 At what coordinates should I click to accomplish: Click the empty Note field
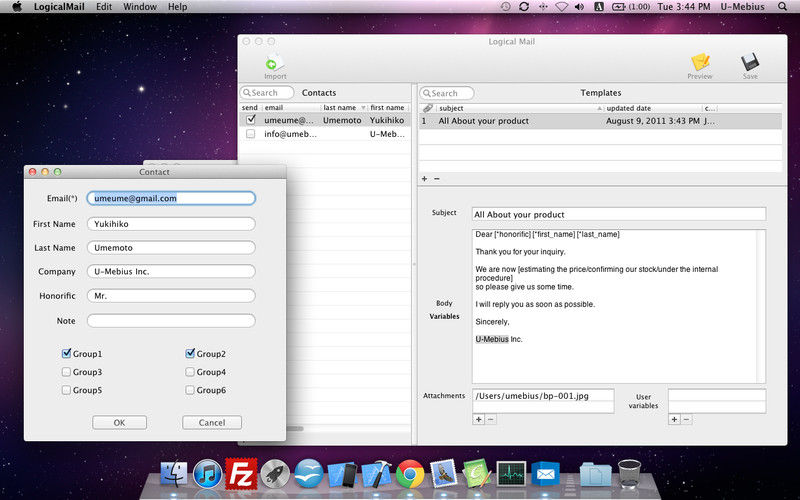pos(171,320)
